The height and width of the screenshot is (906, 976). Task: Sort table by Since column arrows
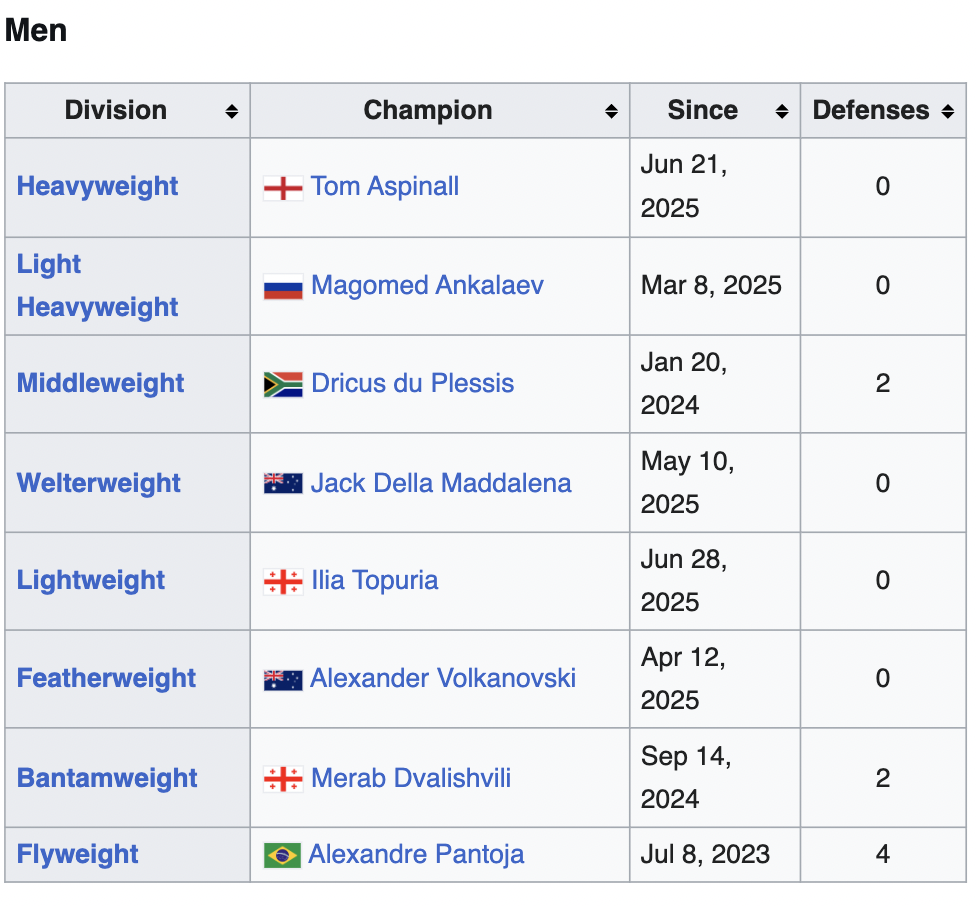[782, 111]
